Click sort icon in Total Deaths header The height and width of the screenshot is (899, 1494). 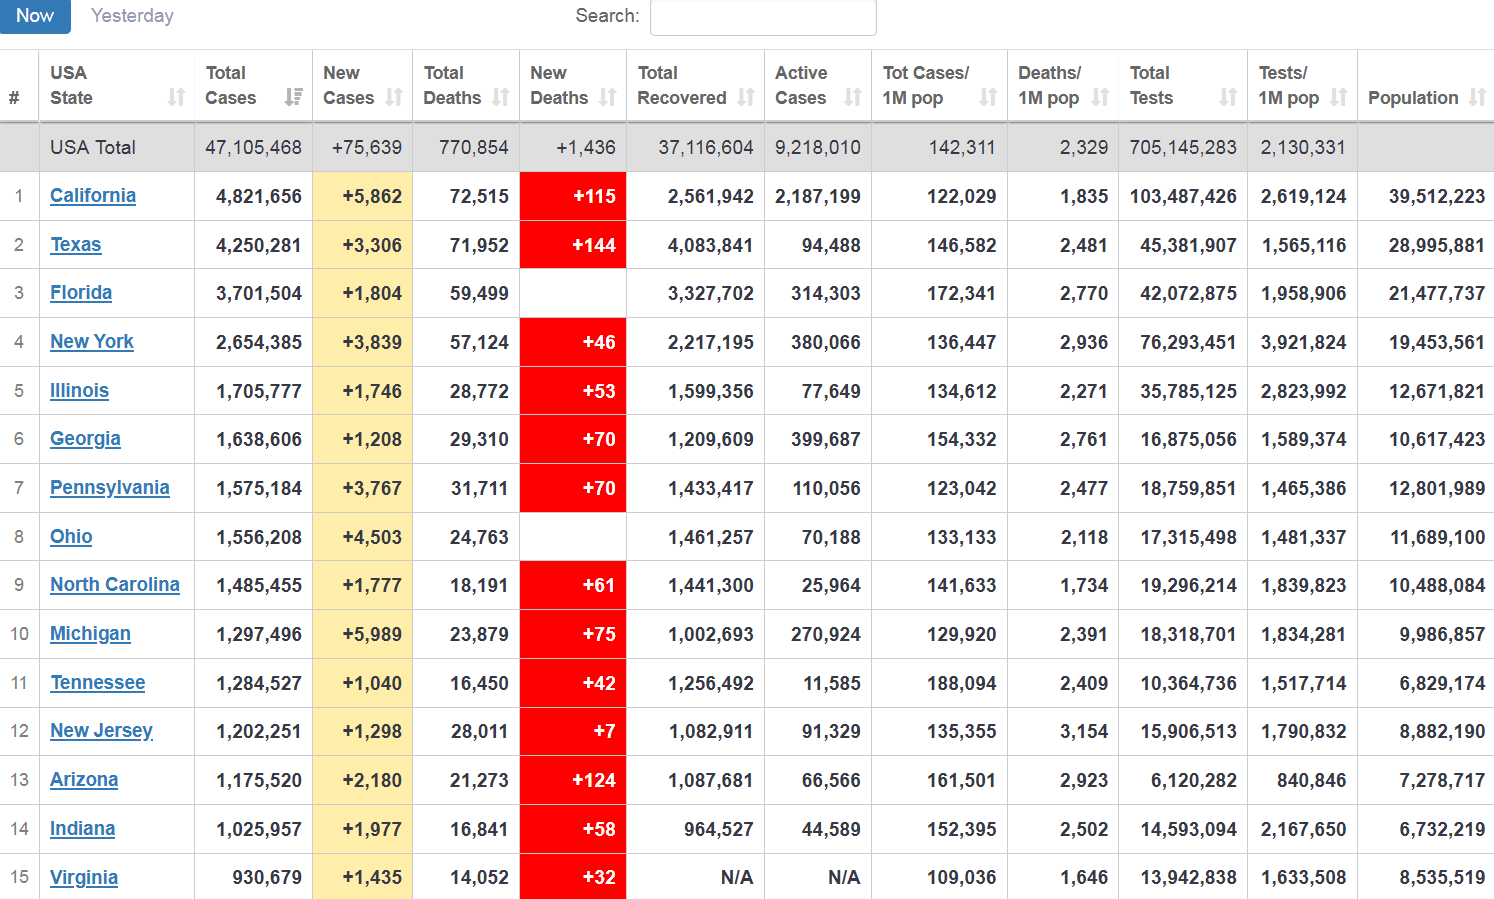pos(501,97)
